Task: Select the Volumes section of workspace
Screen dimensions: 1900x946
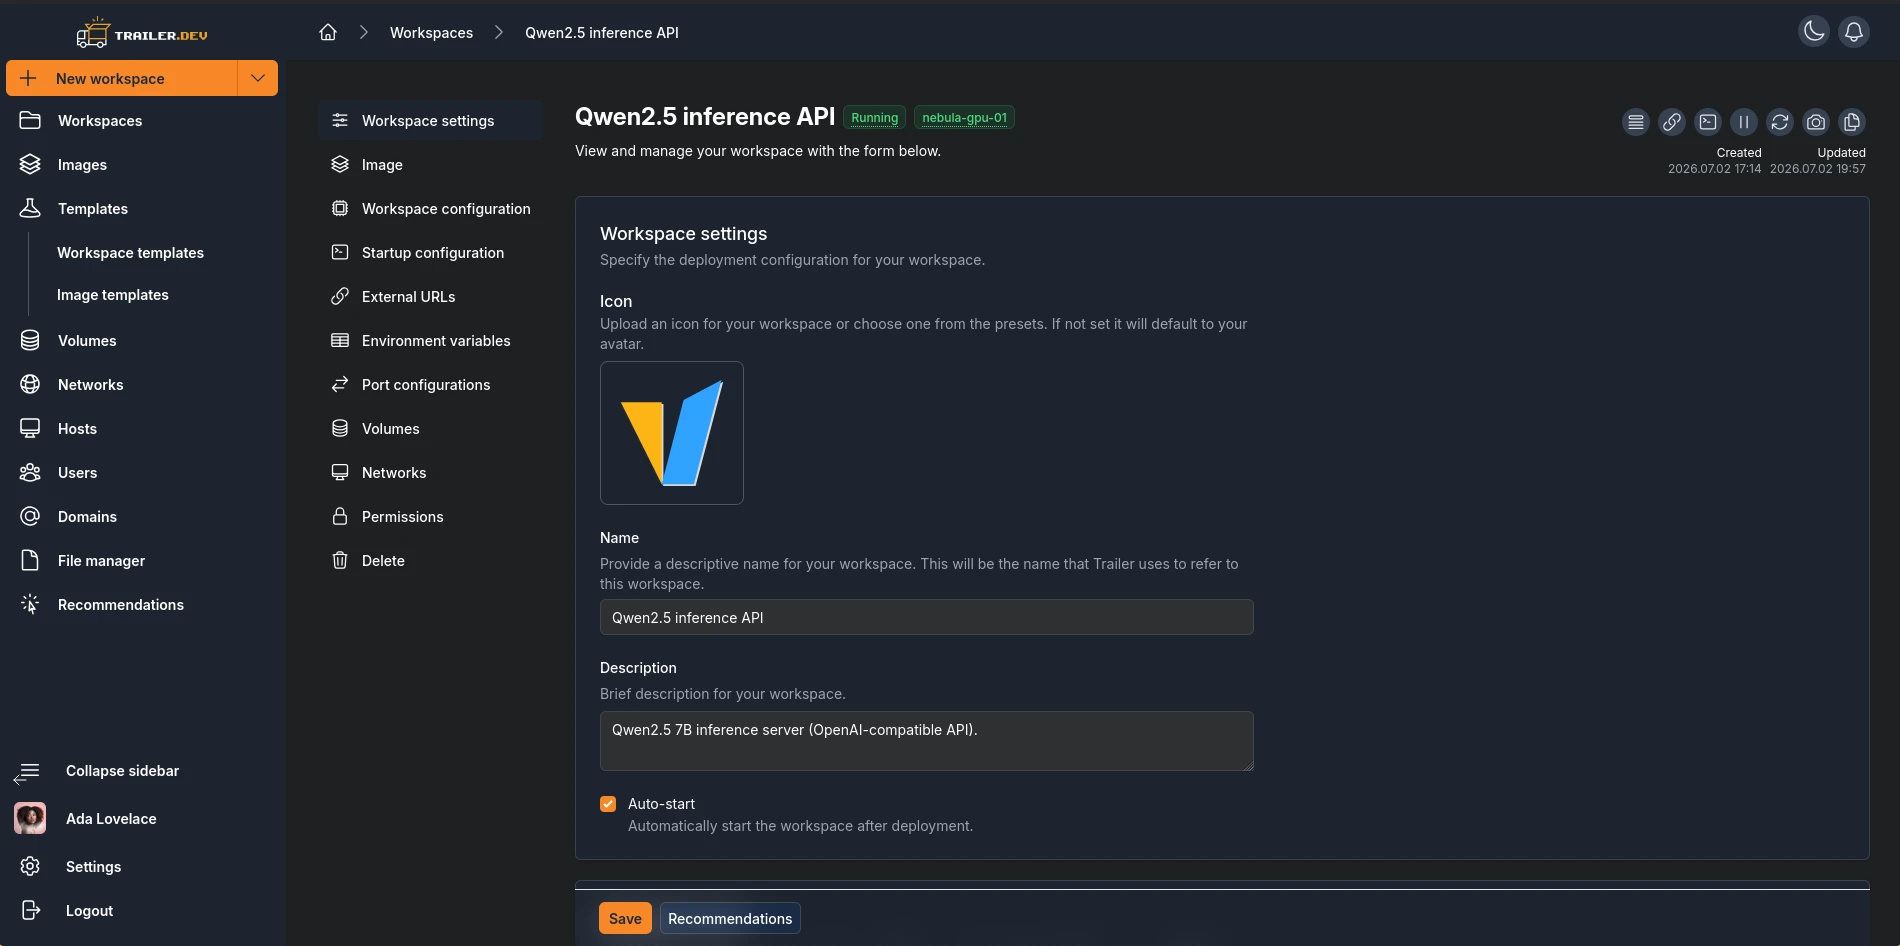Action: click(x=431, y=429)
